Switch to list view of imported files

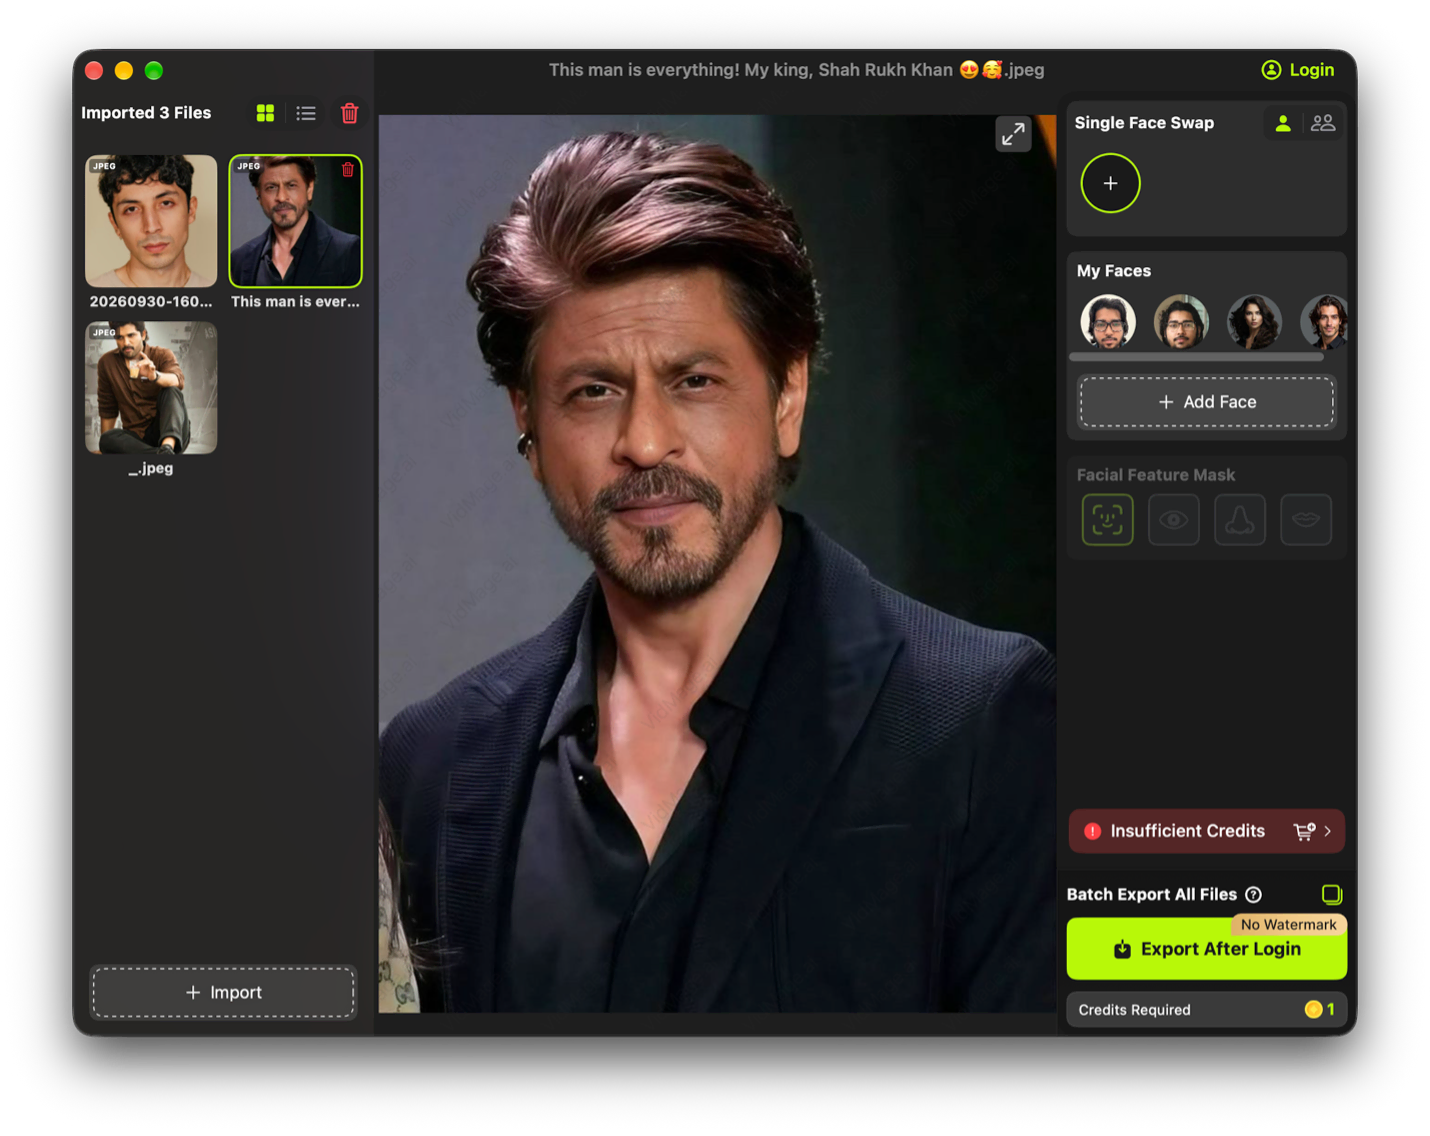tap(306, 113)
